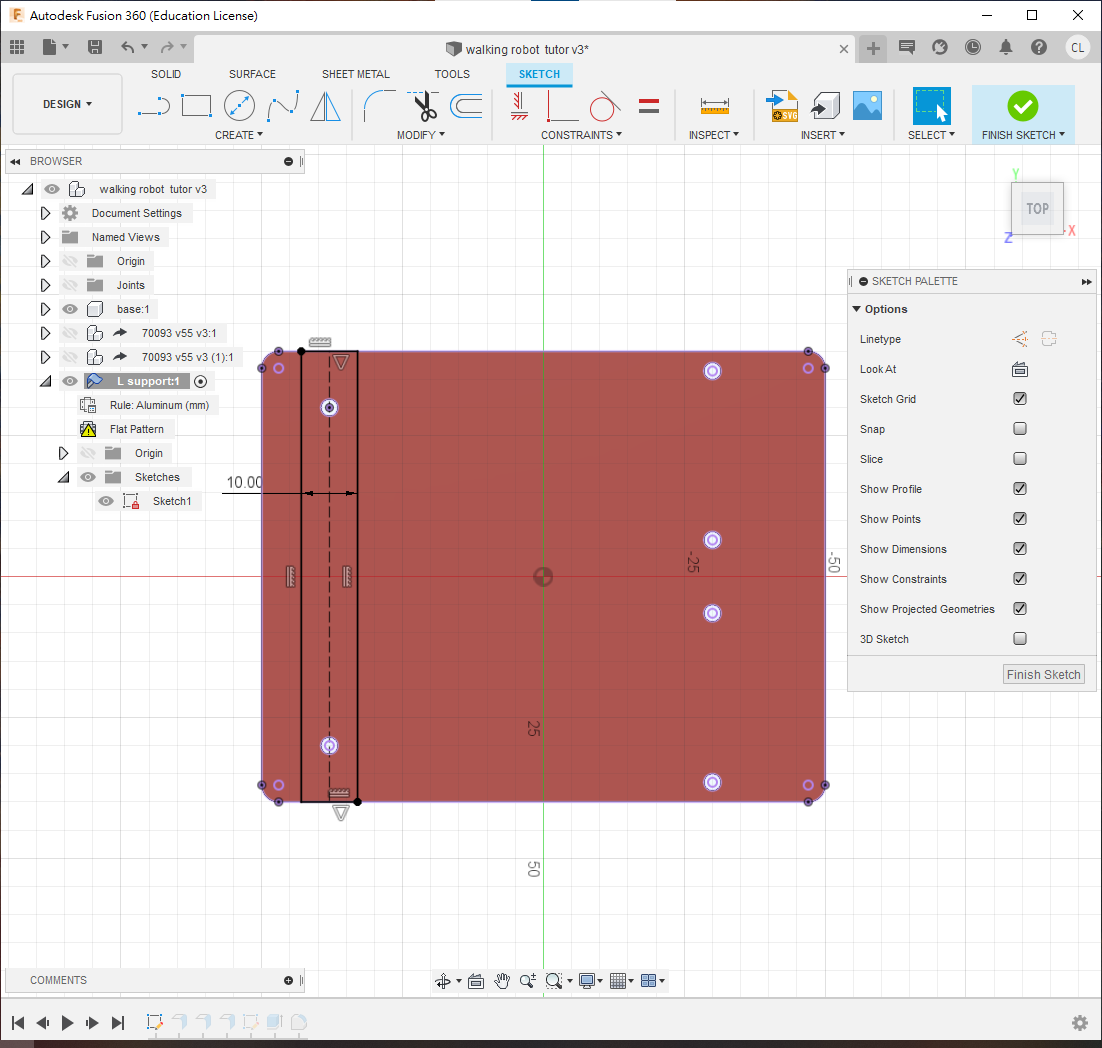Select the Line sketch tool

(x=153, y=105)
